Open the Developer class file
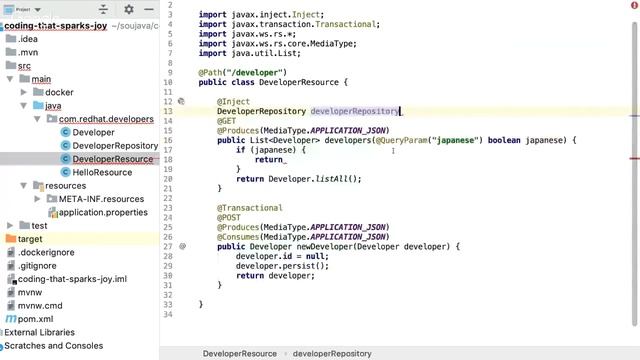Image resolution: width=640 pixels, height=360 pixels. (x=93, y=132)
